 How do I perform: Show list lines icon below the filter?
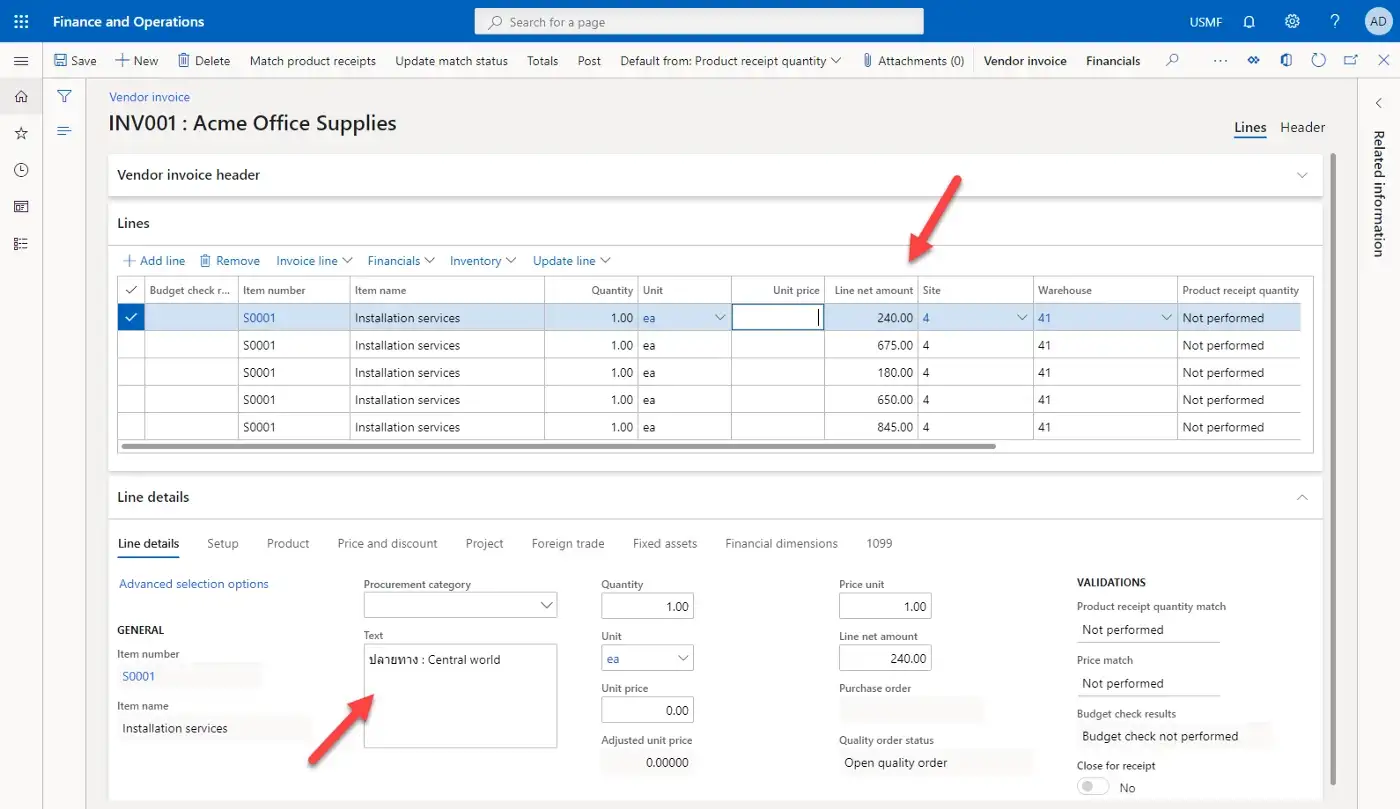[64, 131]
